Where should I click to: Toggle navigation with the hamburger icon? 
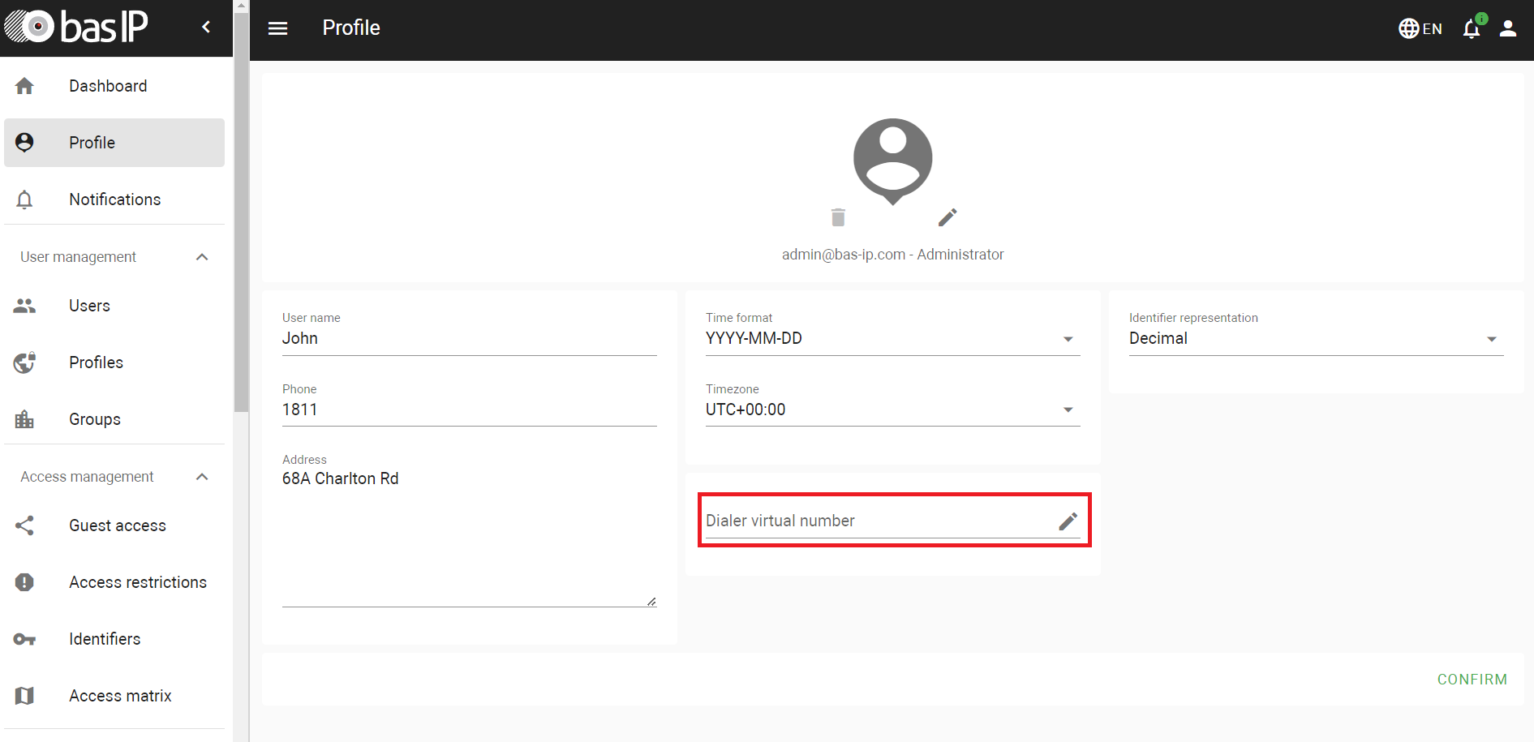pos(277,28)
